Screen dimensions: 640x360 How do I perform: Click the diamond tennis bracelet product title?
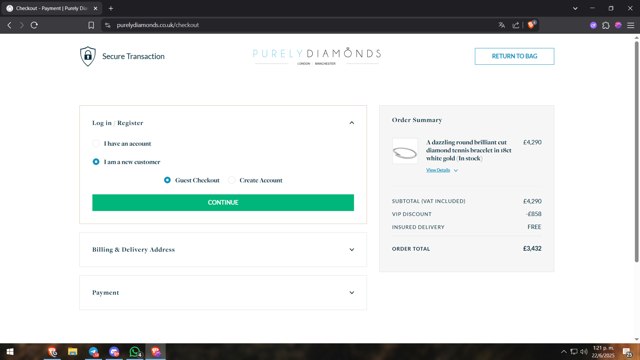(469, 150)
